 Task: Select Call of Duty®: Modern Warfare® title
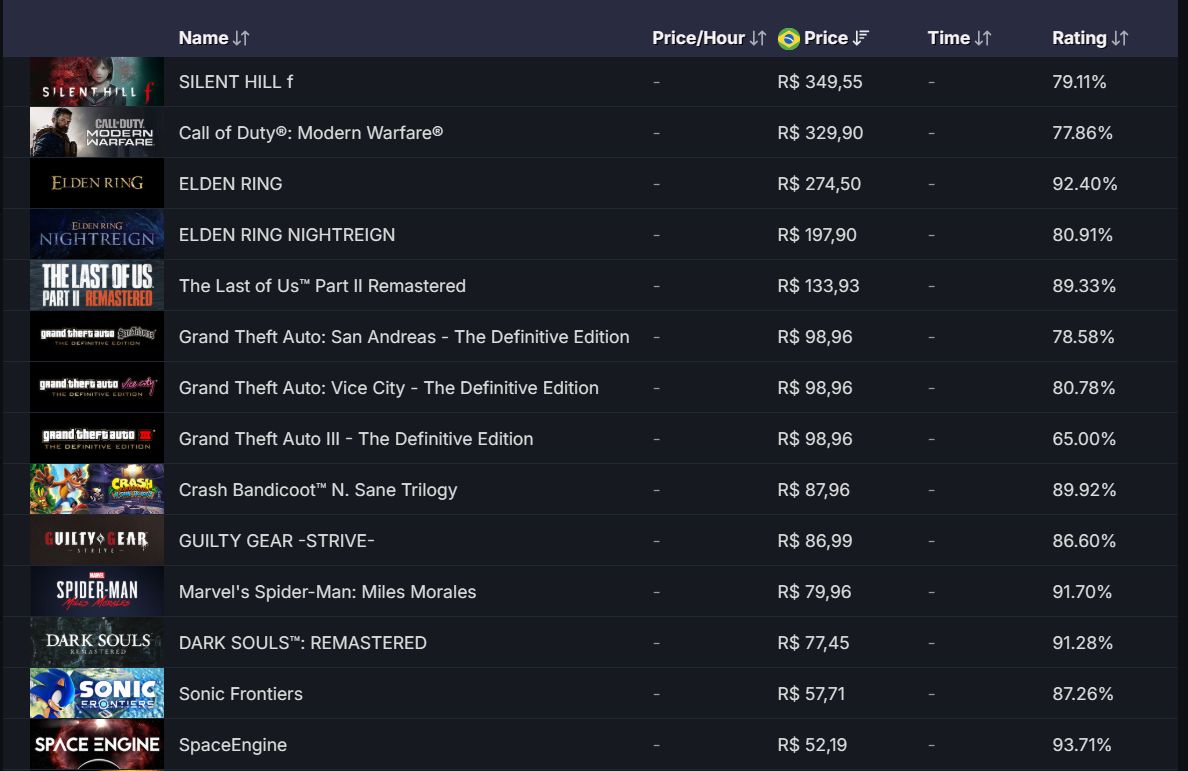tap(311, 133)
